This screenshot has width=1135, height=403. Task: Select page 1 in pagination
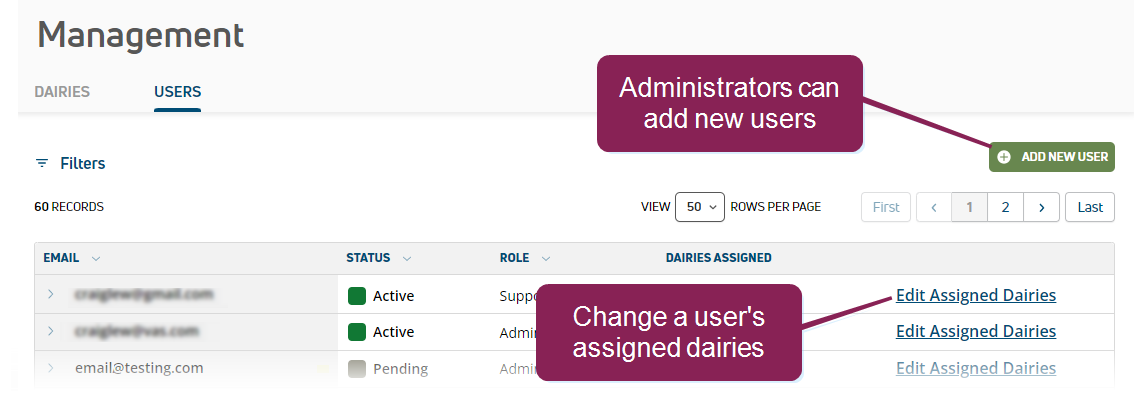[x=969, y=207]
